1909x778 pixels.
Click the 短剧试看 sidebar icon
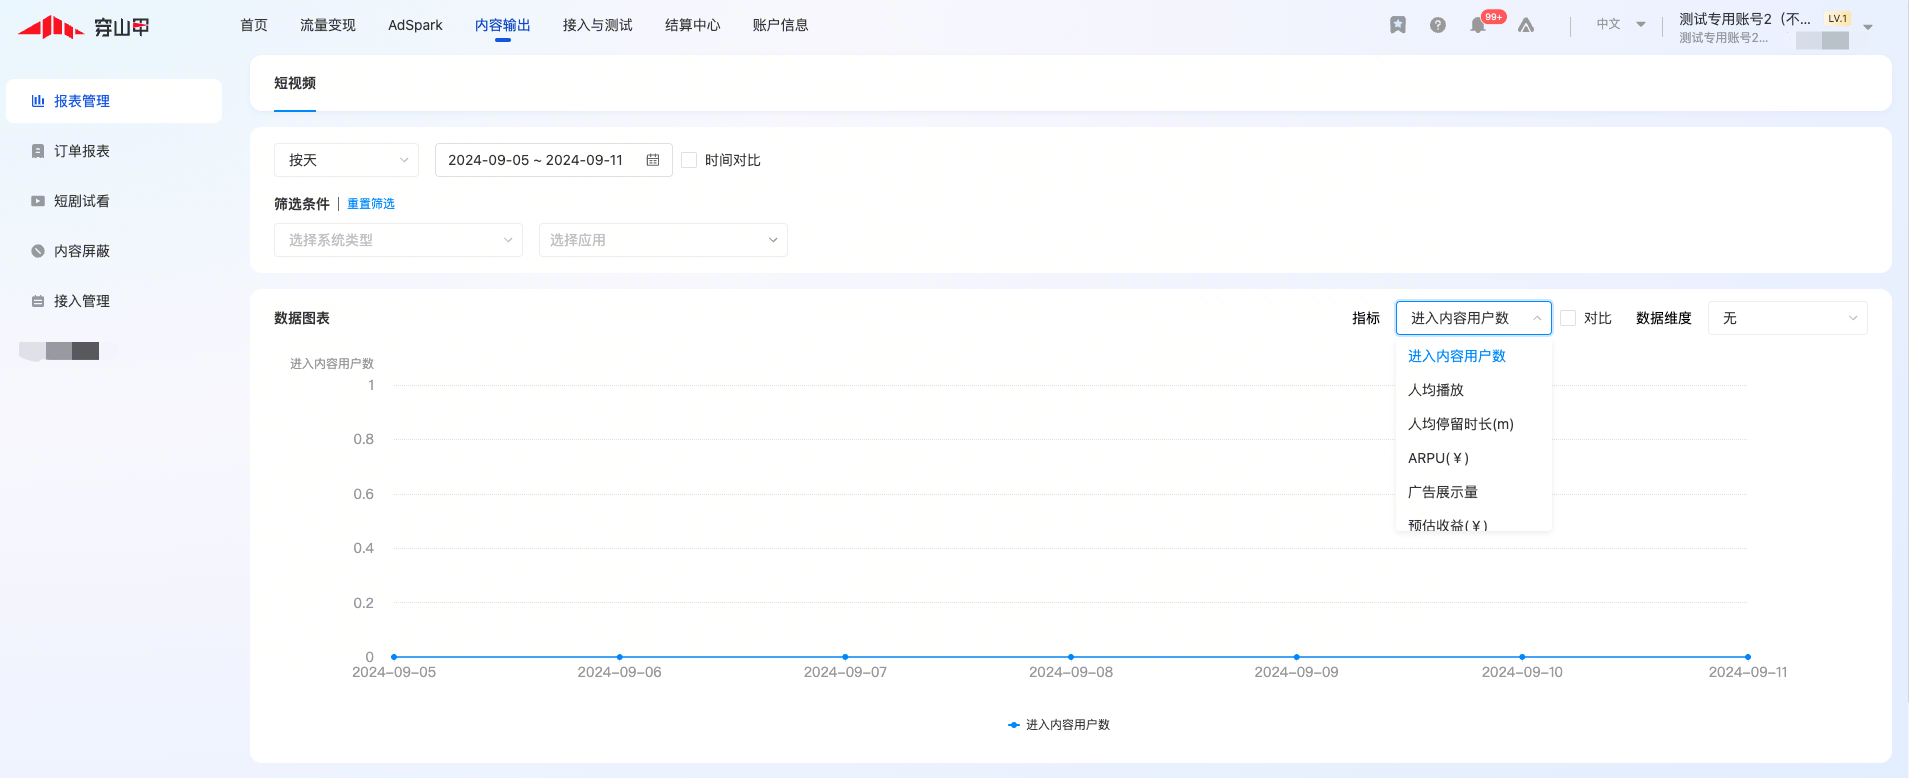(x=38, y=201)
